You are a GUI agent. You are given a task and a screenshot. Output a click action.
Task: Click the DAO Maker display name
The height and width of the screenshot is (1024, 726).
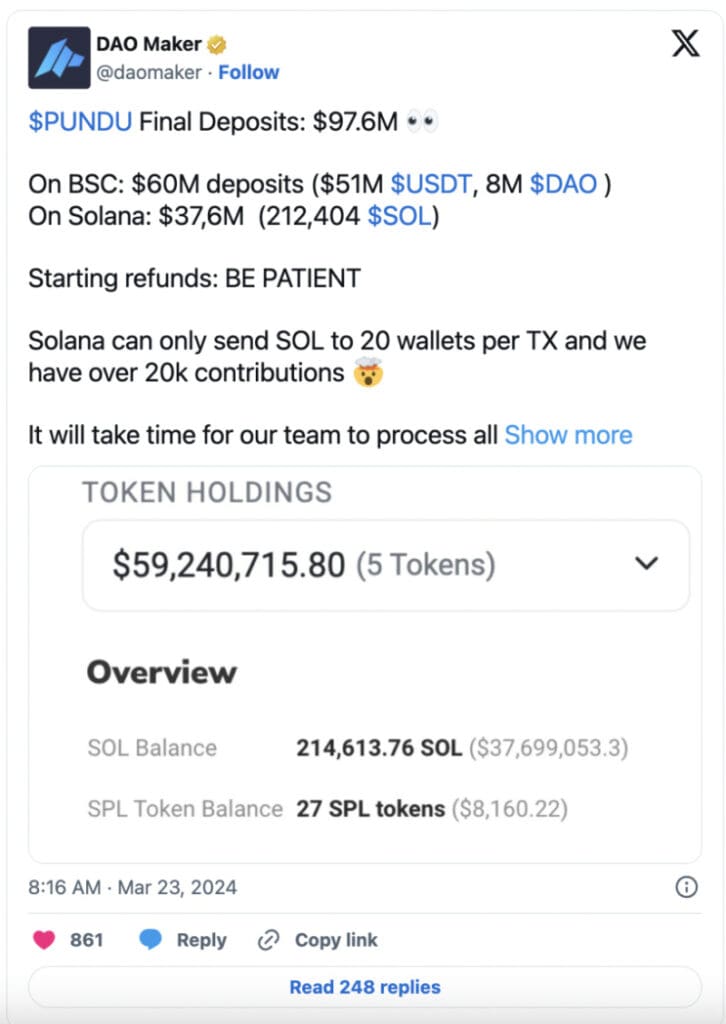click(148, 44)
